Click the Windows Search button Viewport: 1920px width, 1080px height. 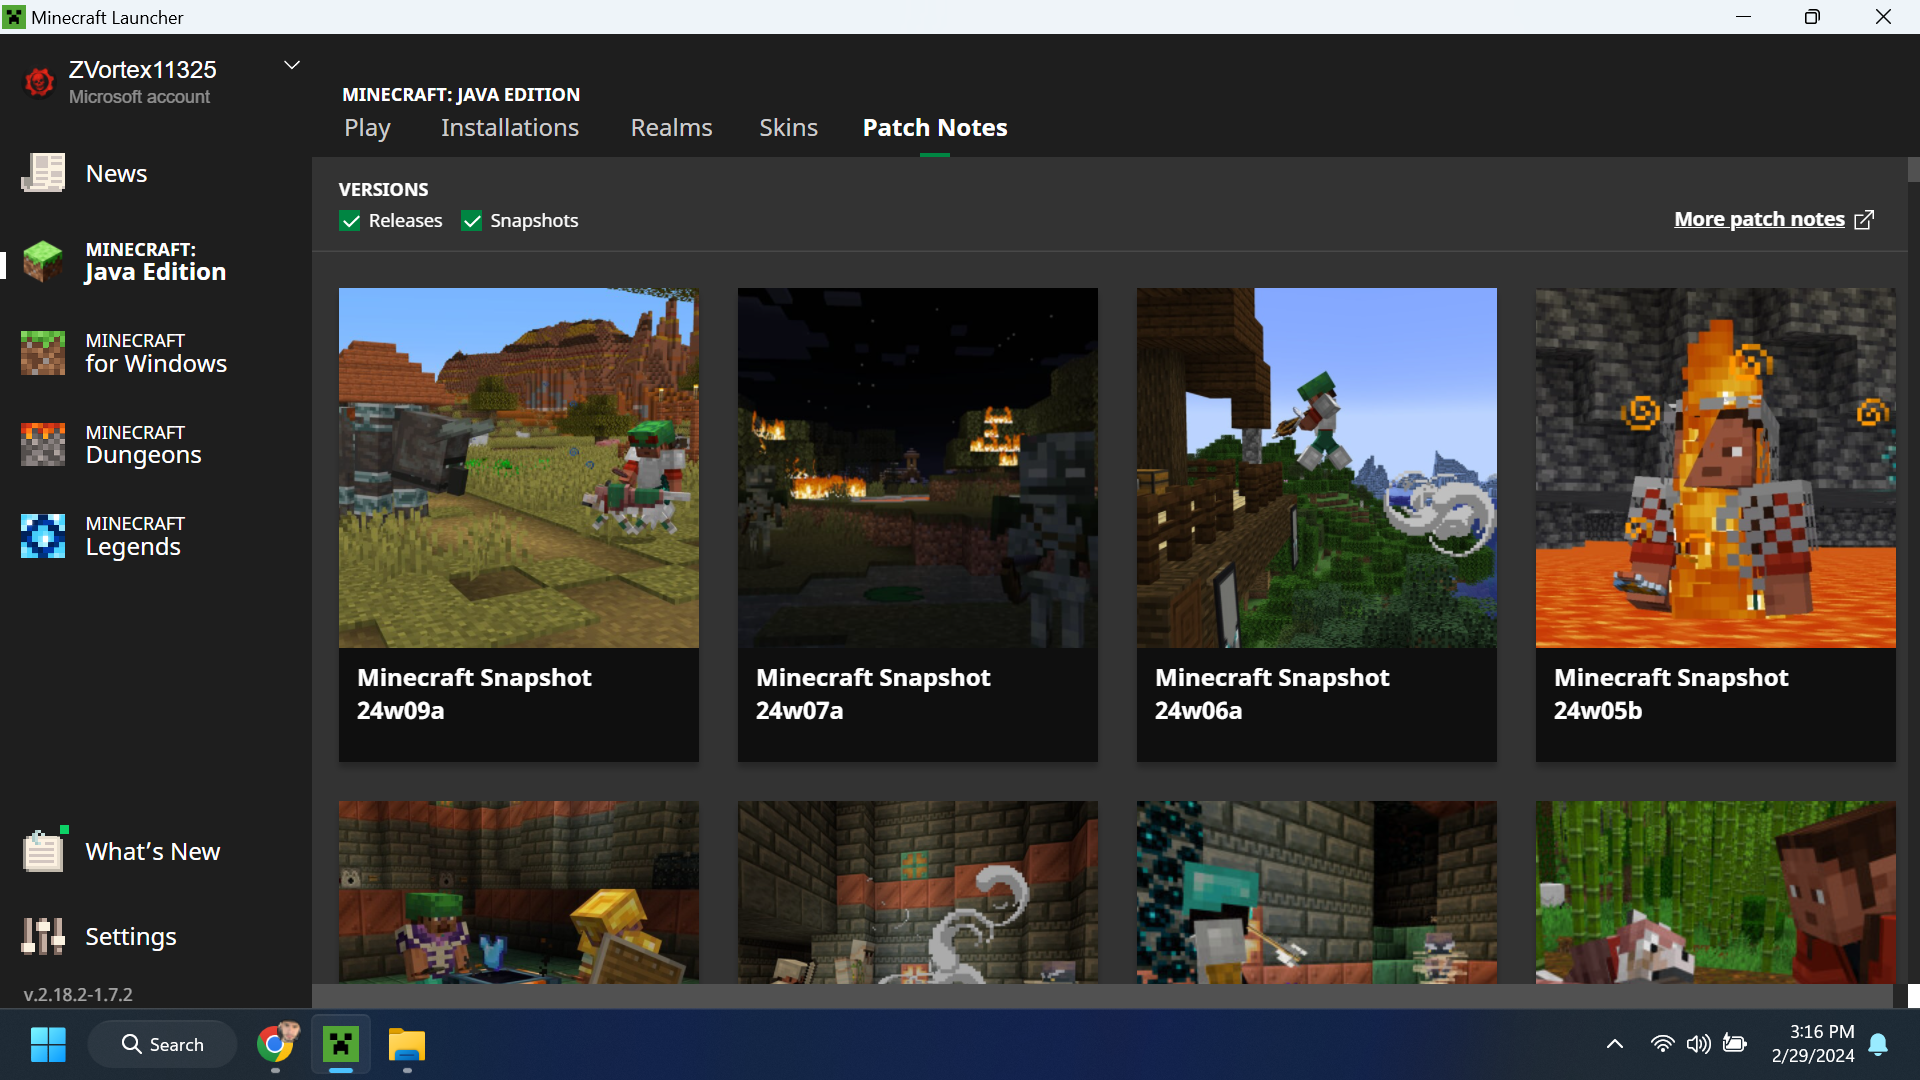(x=163, y=1044)
